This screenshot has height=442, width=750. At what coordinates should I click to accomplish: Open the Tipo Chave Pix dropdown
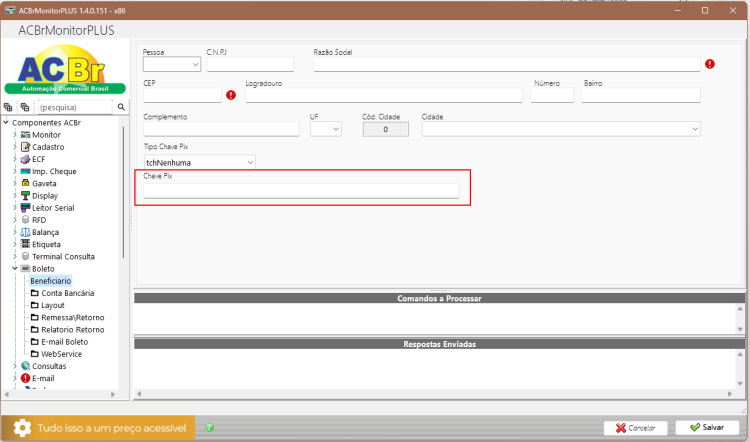pyautogui.click(x=199, y=163)
